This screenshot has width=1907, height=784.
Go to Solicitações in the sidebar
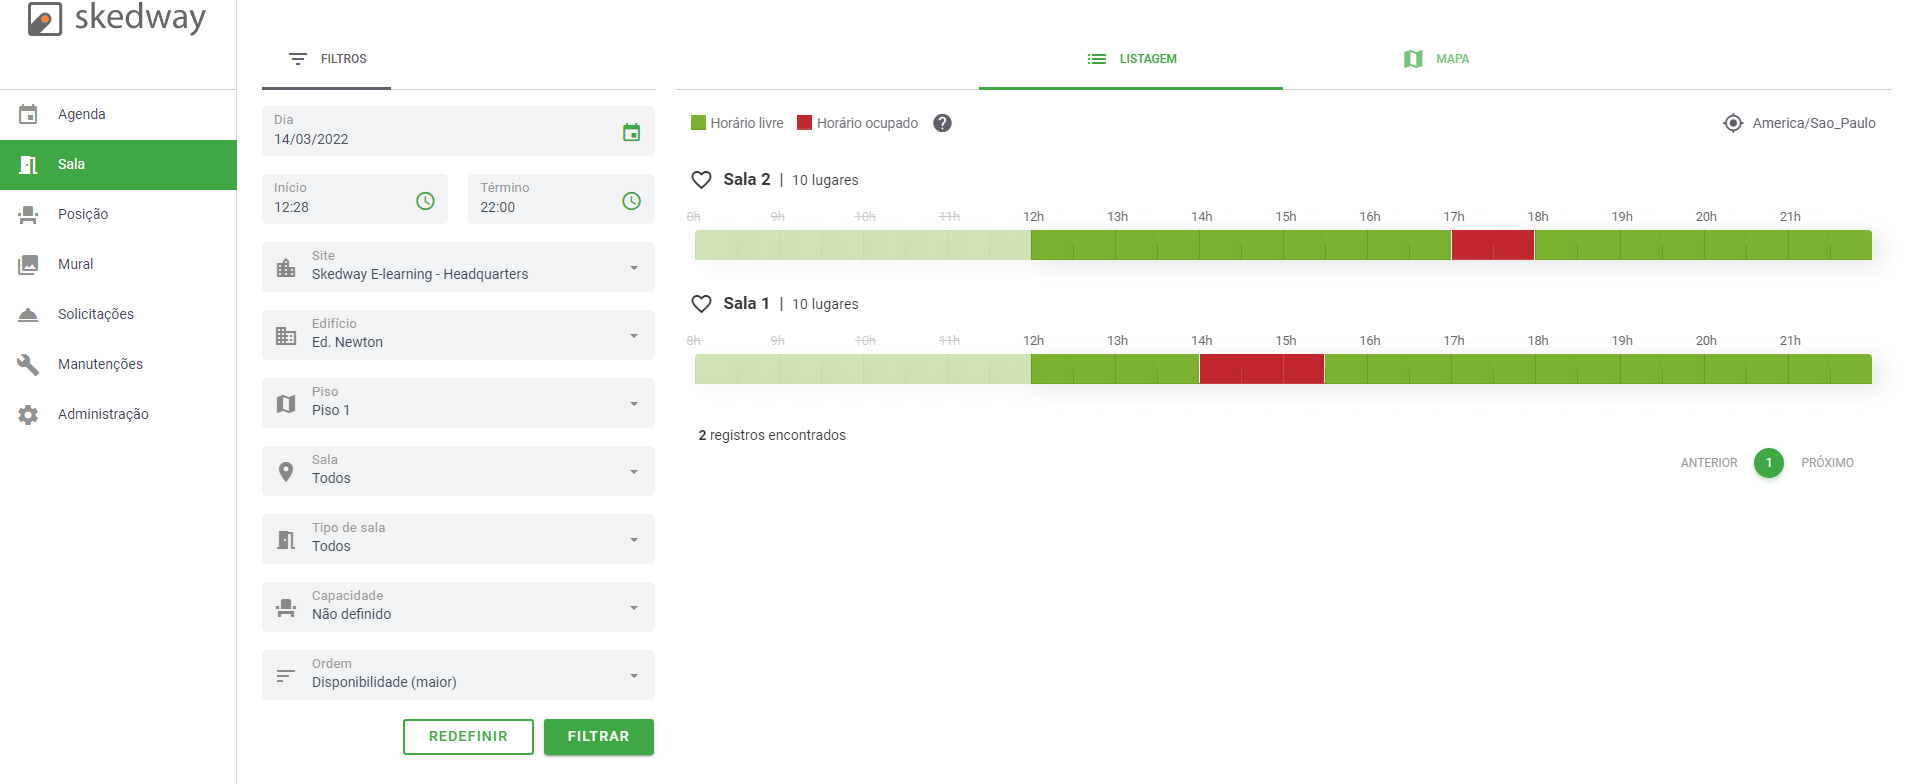95,314
